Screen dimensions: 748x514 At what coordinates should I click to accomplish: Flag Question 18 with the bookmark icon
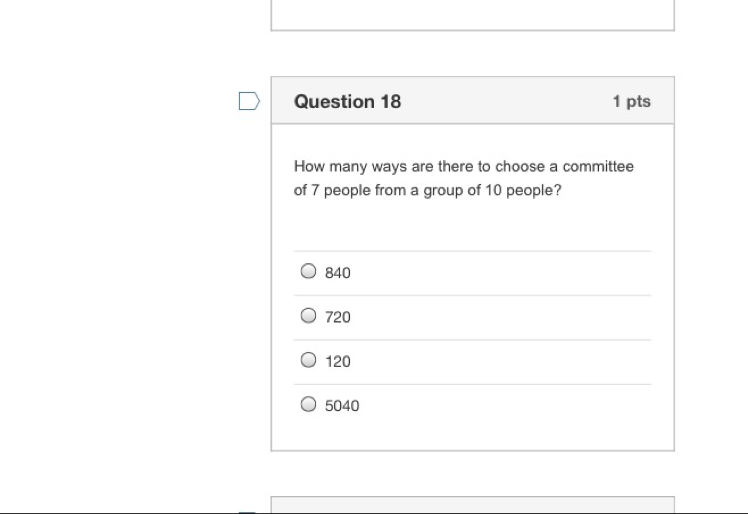tap(249, 101)
